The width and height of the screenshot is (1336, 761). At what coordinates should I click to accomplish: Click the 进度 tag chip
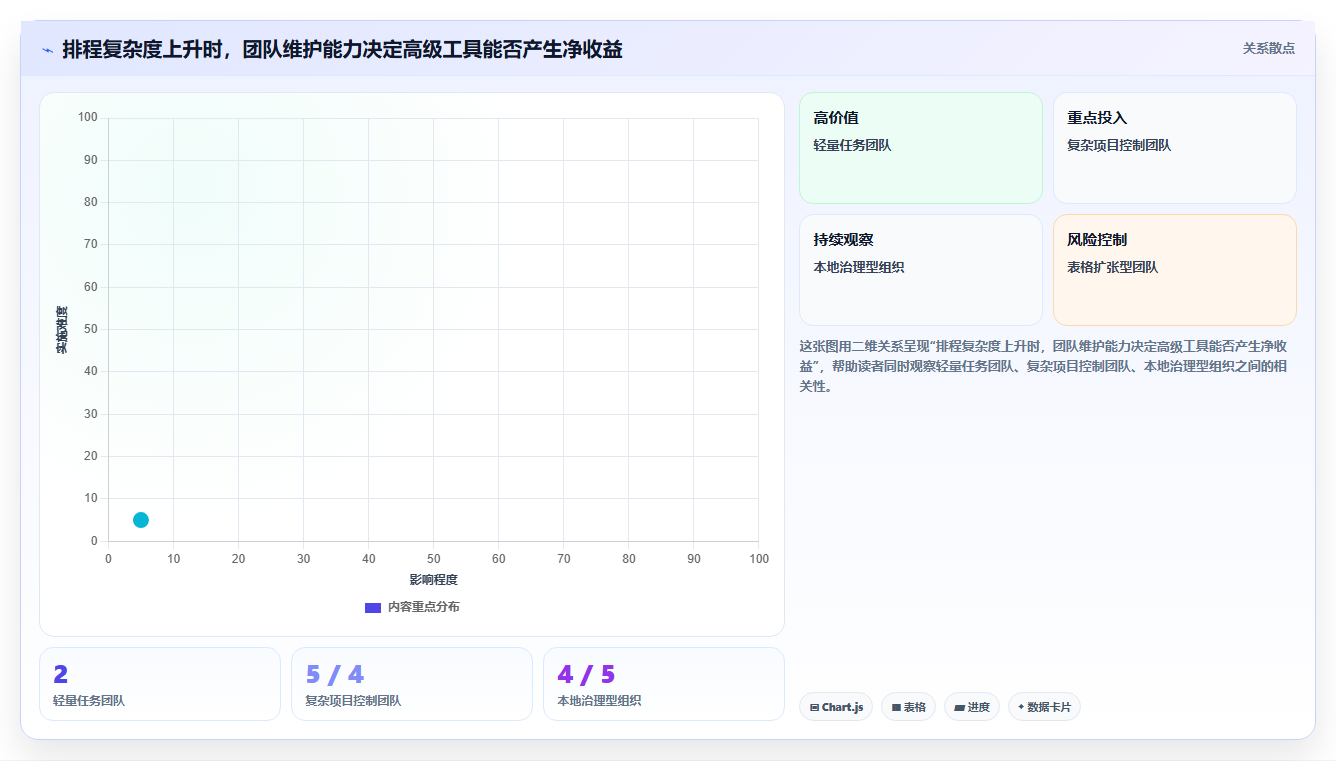coord(972,707)
